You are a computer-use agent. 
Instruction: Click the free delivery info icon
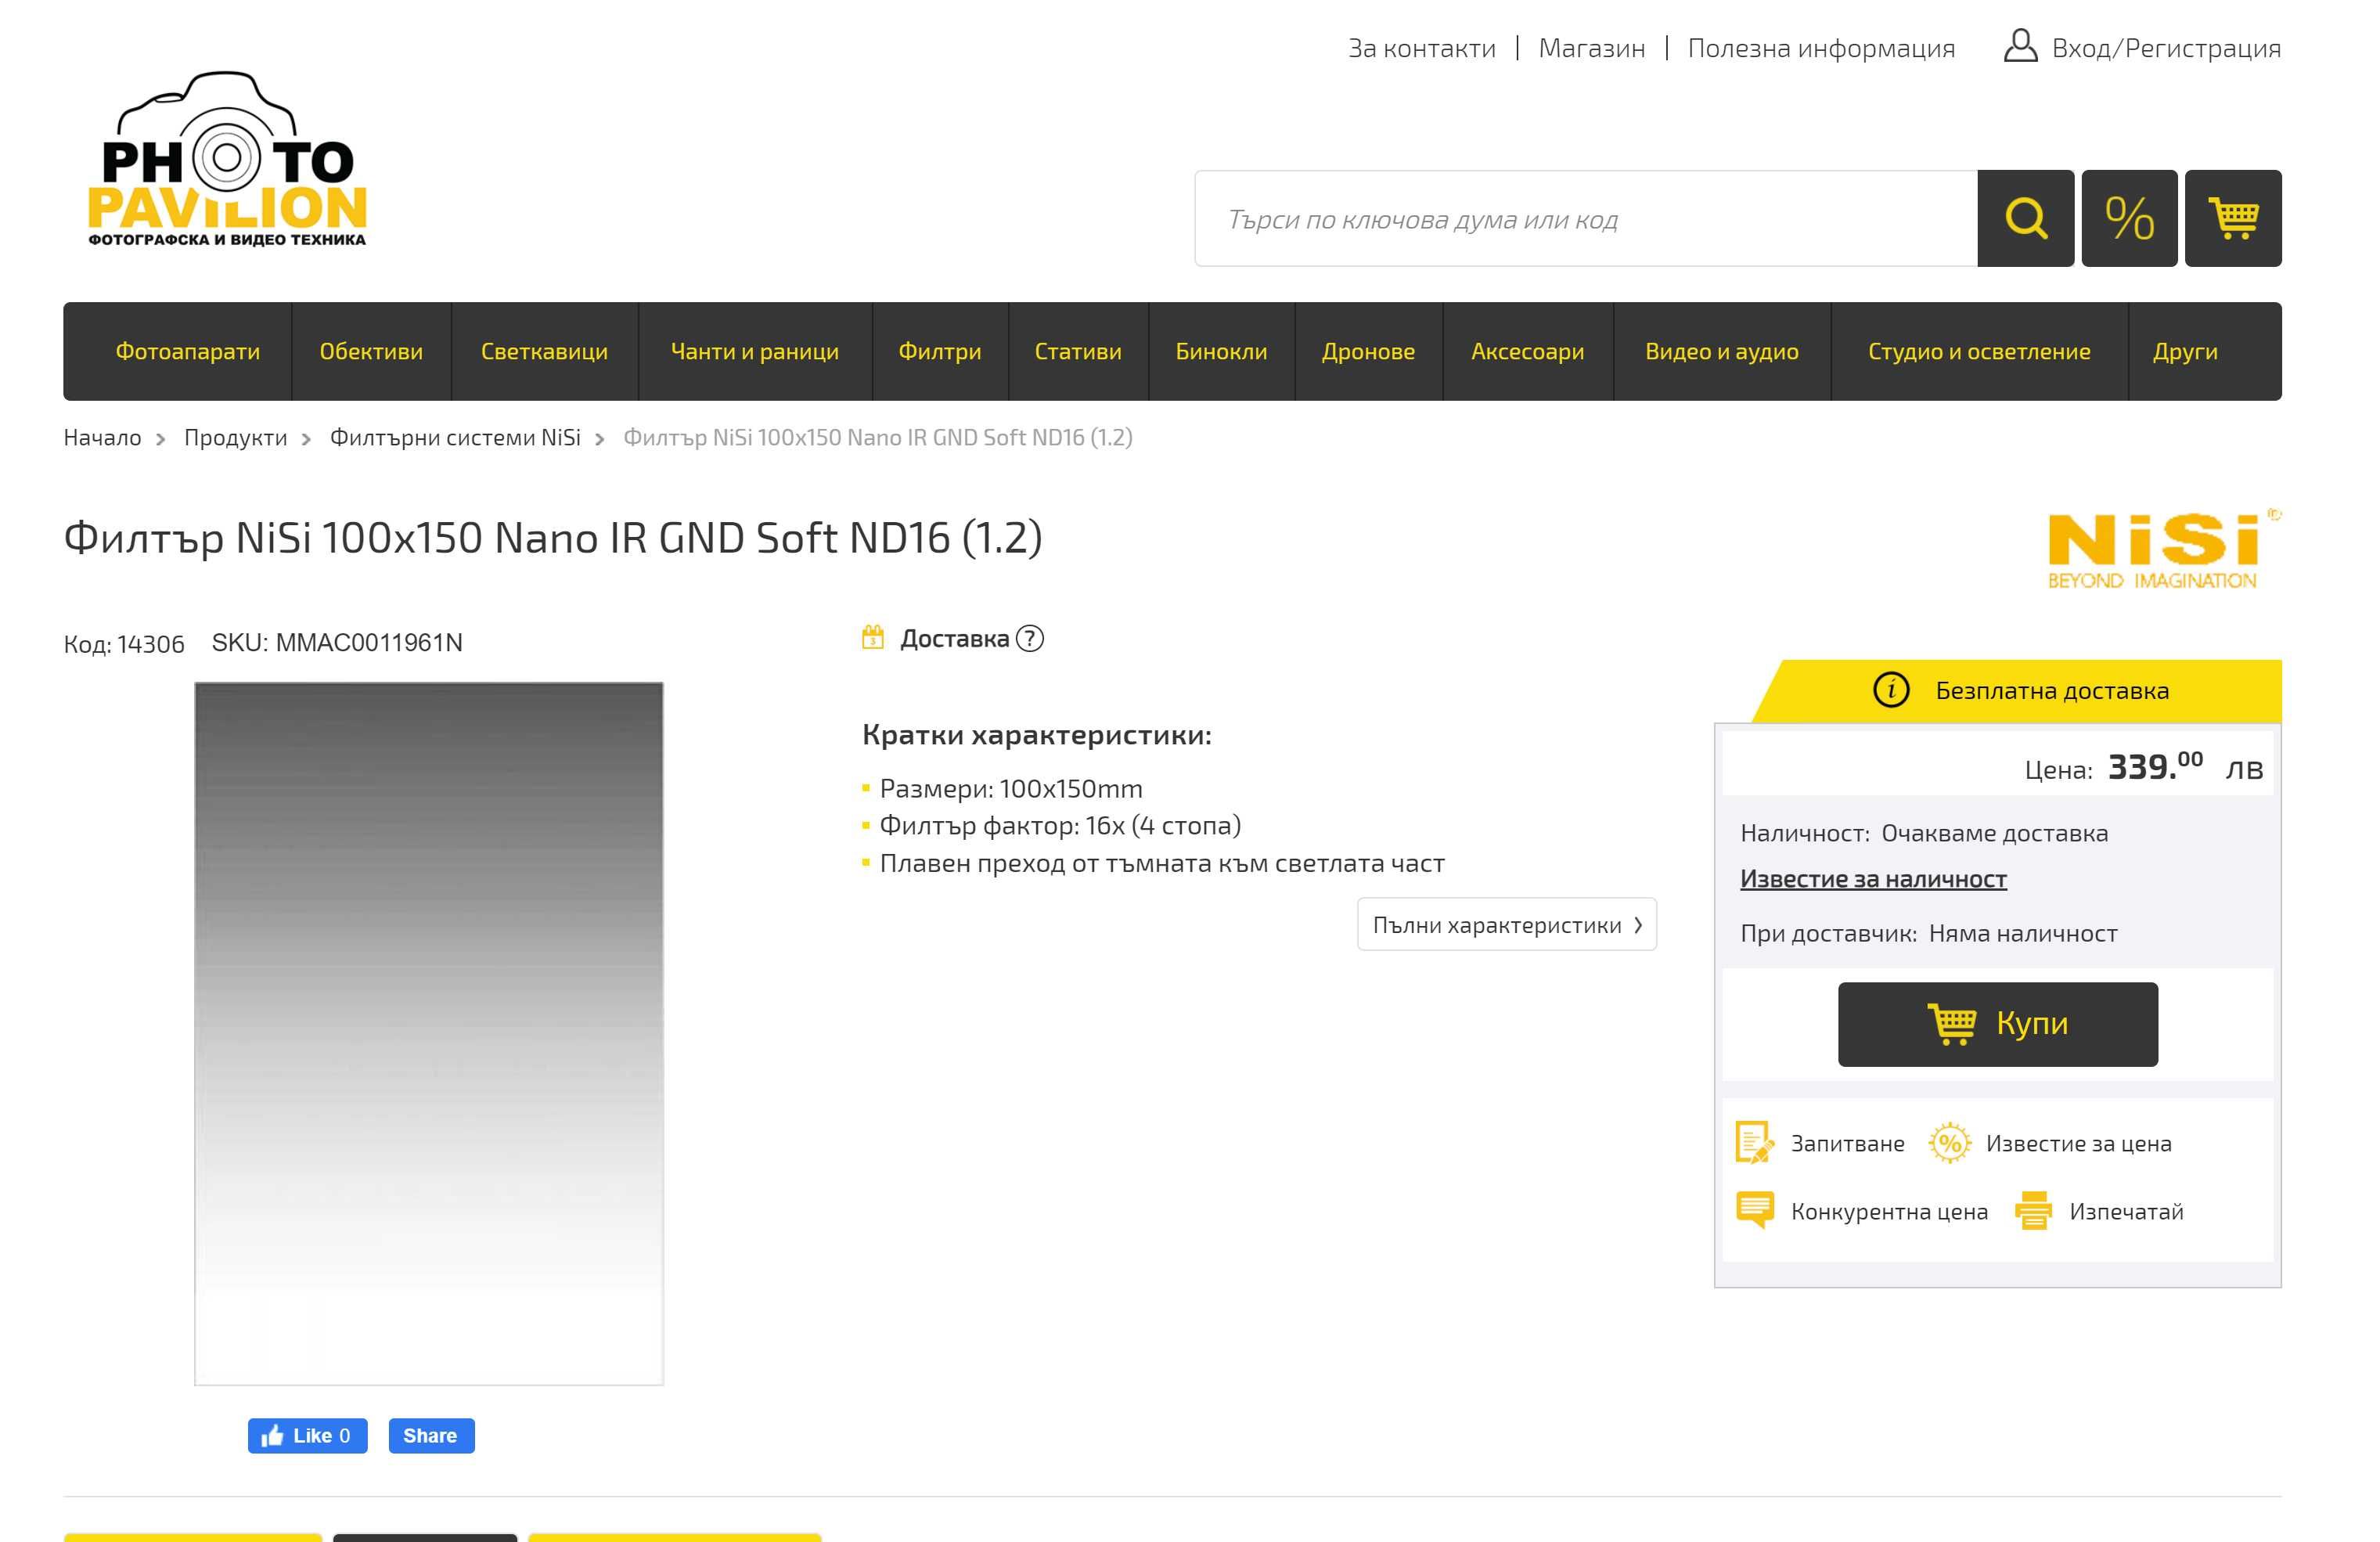tap(1890, 689)
